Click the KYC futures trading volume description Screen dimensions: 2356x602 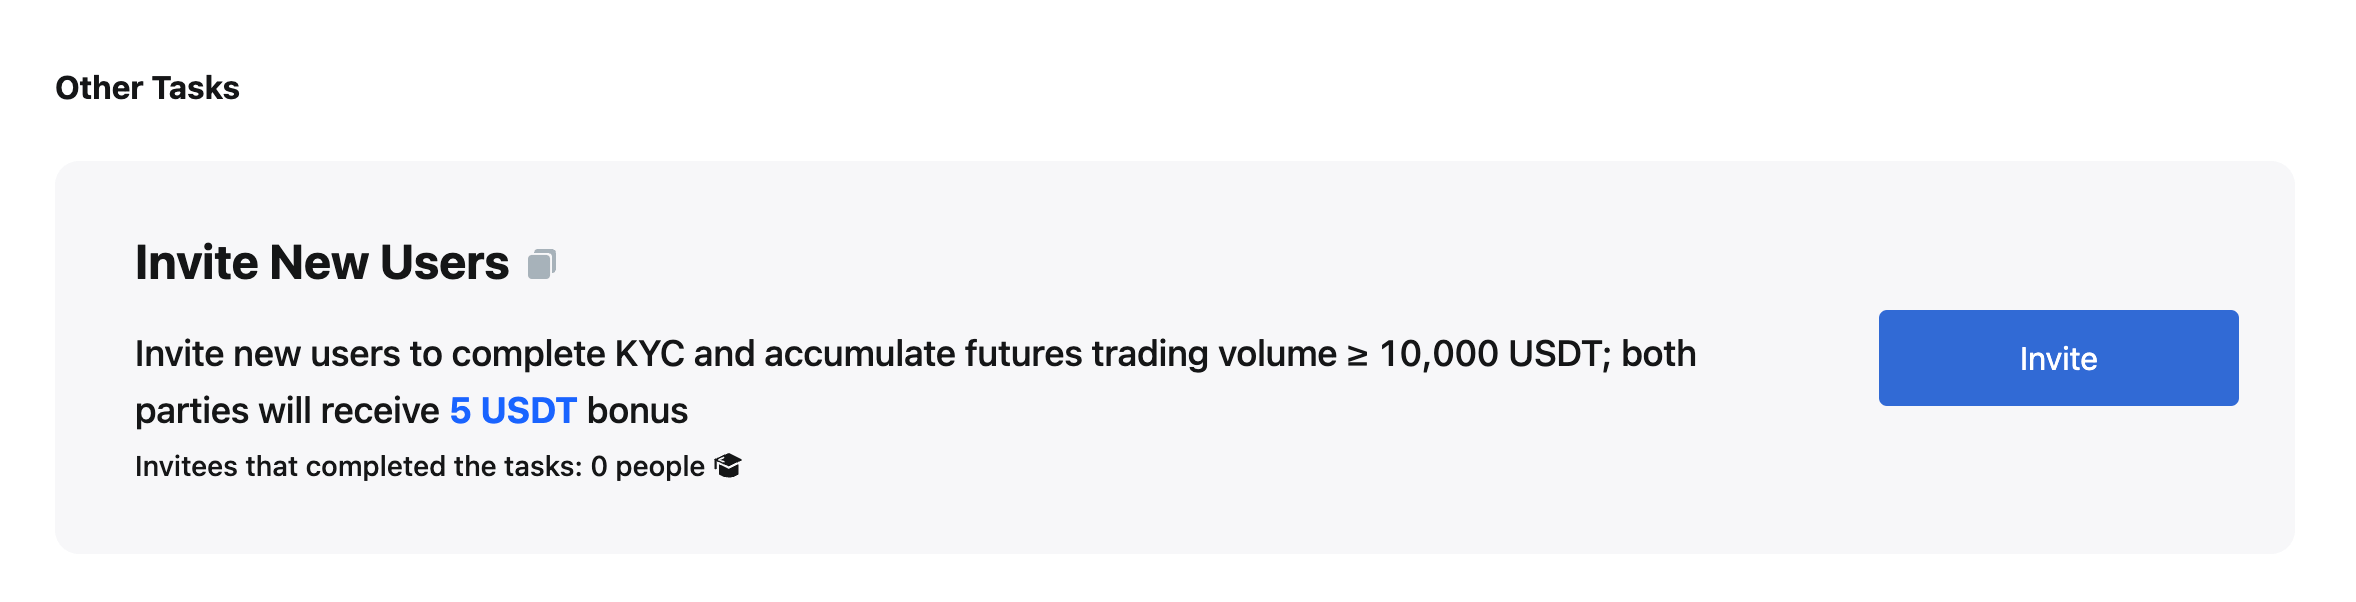[x=915, y=382]
